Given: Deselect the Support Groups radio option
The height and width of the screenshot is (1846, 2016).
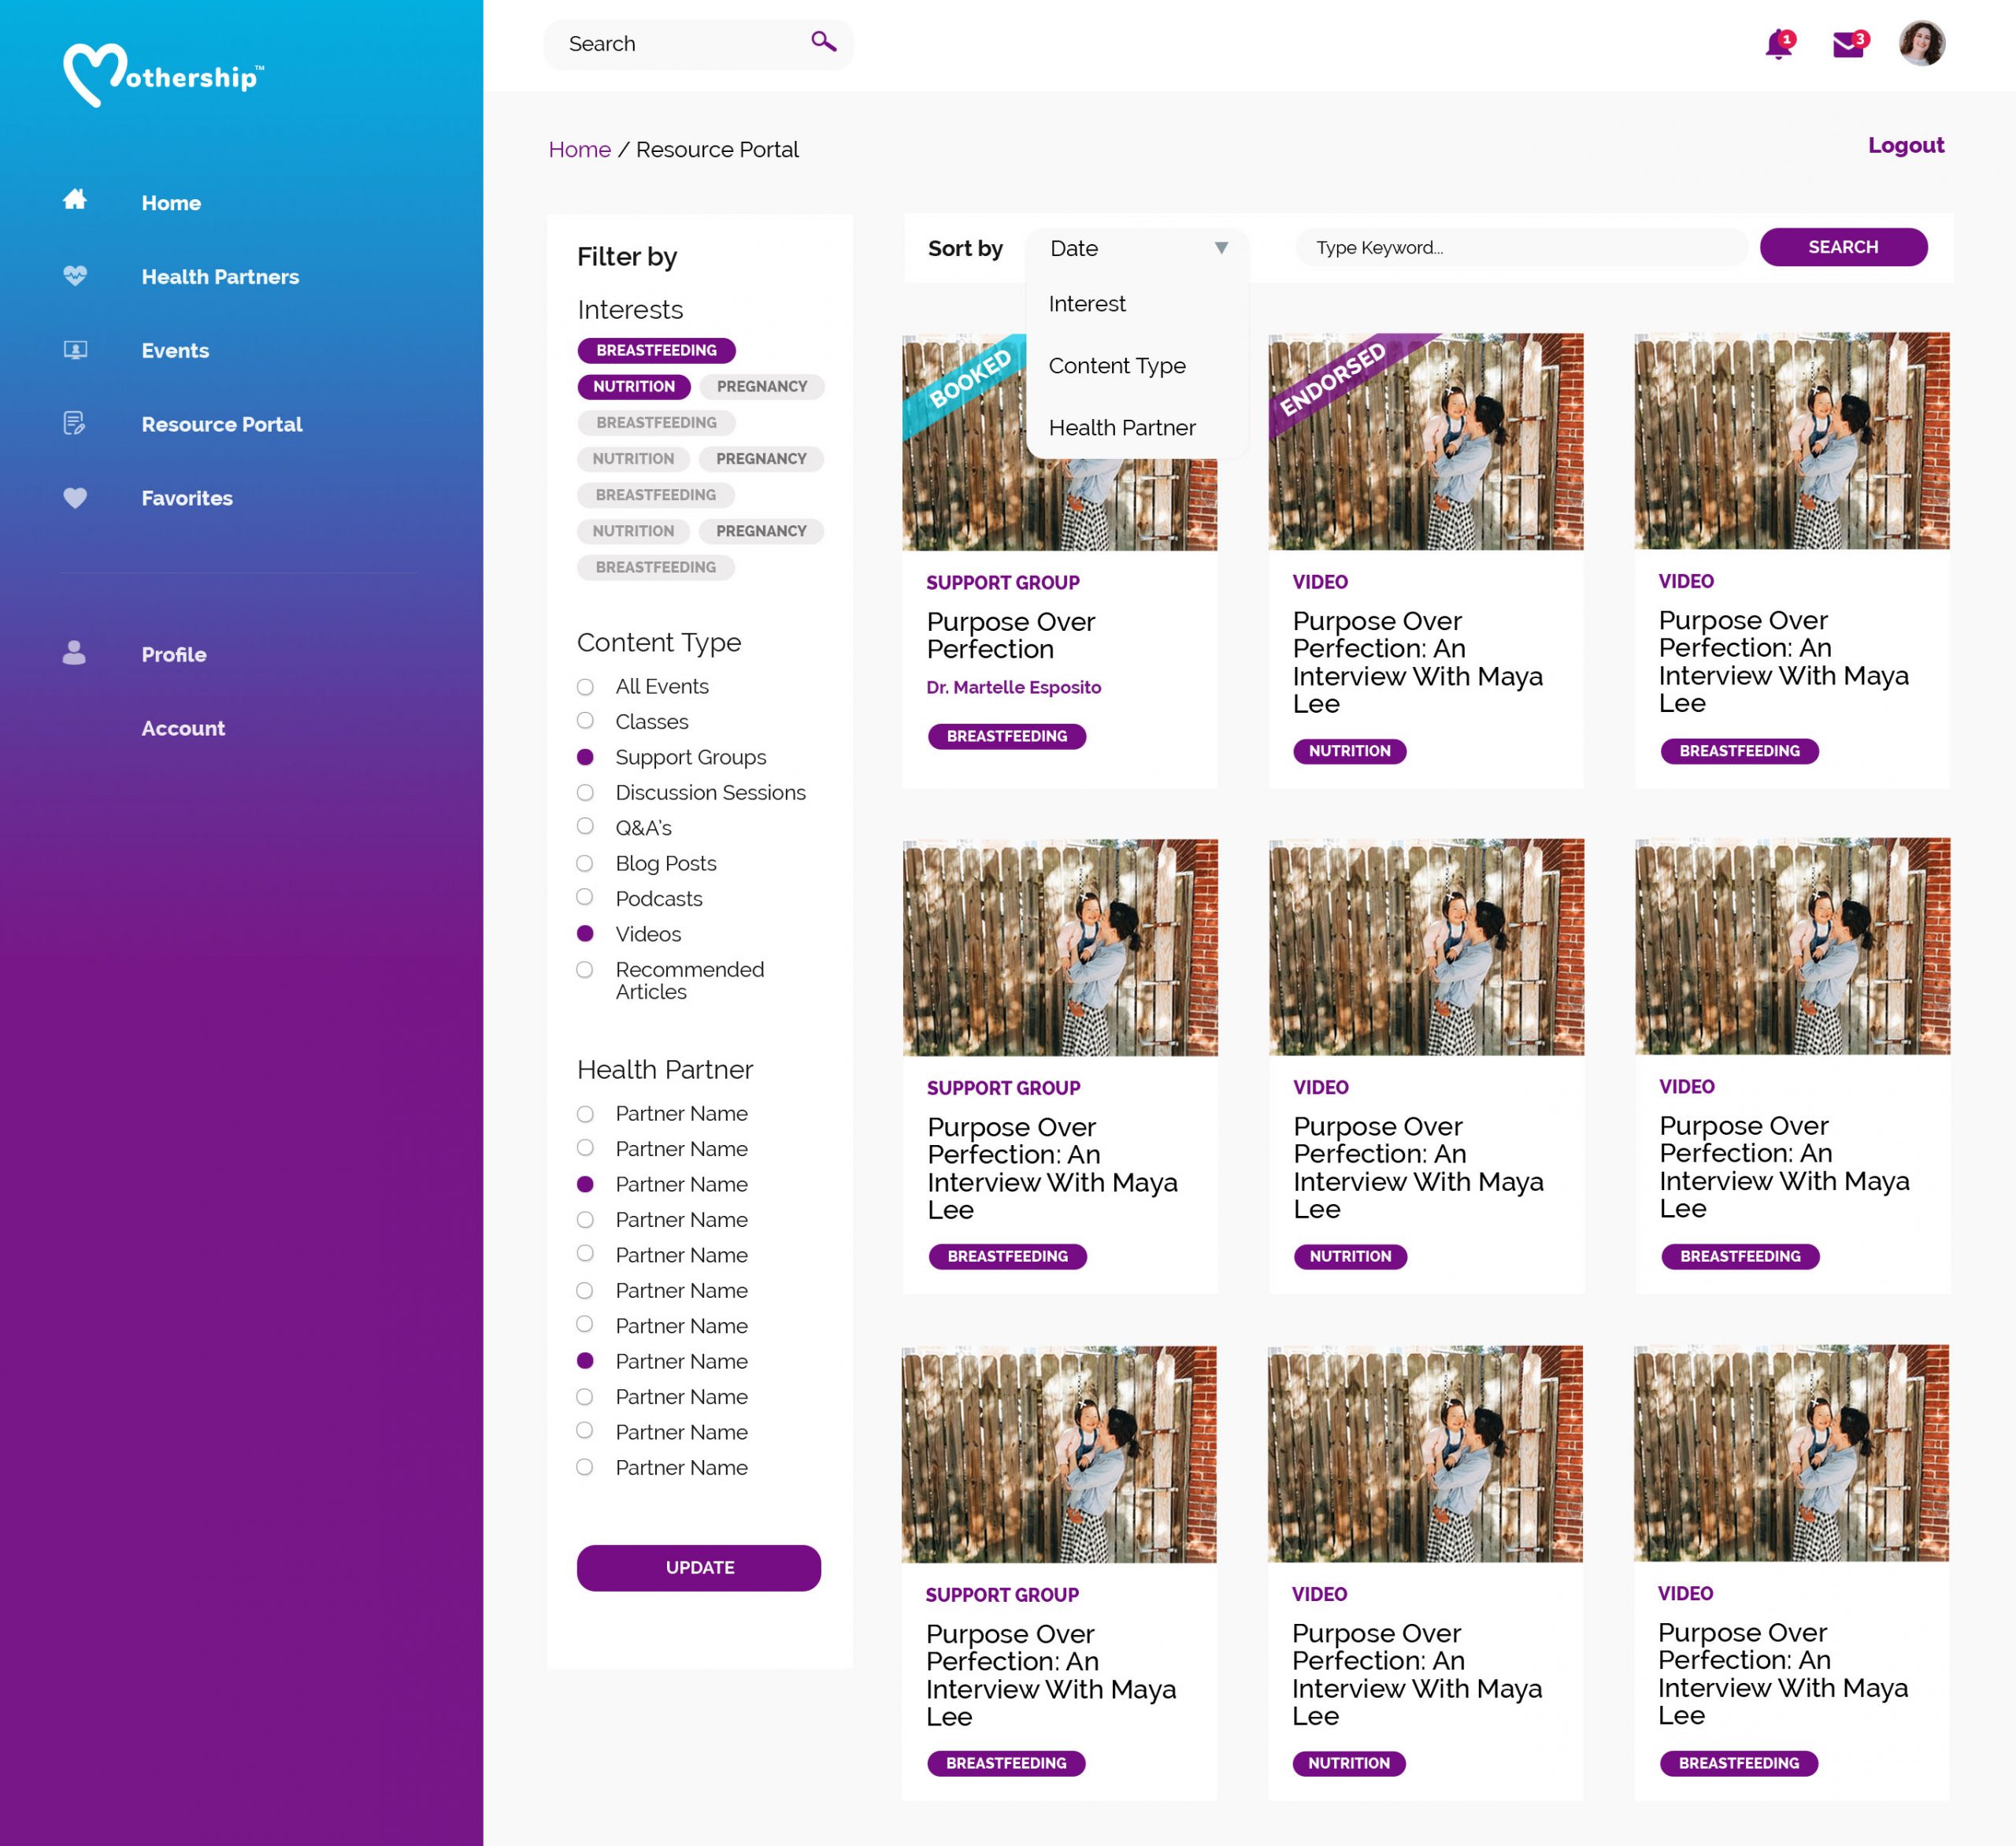Looking at the screenshot, I should click(x=585, y=757).
